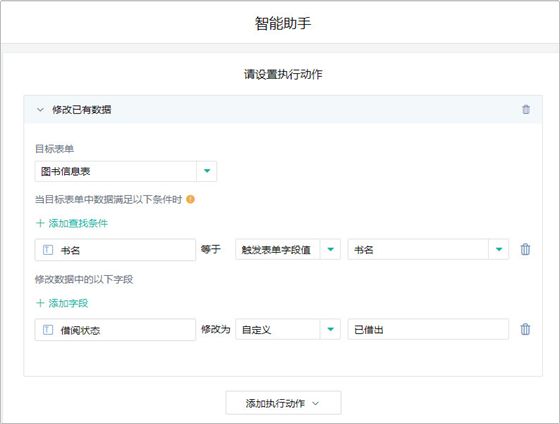Image resolution: width=560 pixels, height=424 pixels.
Task: Open the 图书信息表 target form dropdown
Action: point(206,171)
